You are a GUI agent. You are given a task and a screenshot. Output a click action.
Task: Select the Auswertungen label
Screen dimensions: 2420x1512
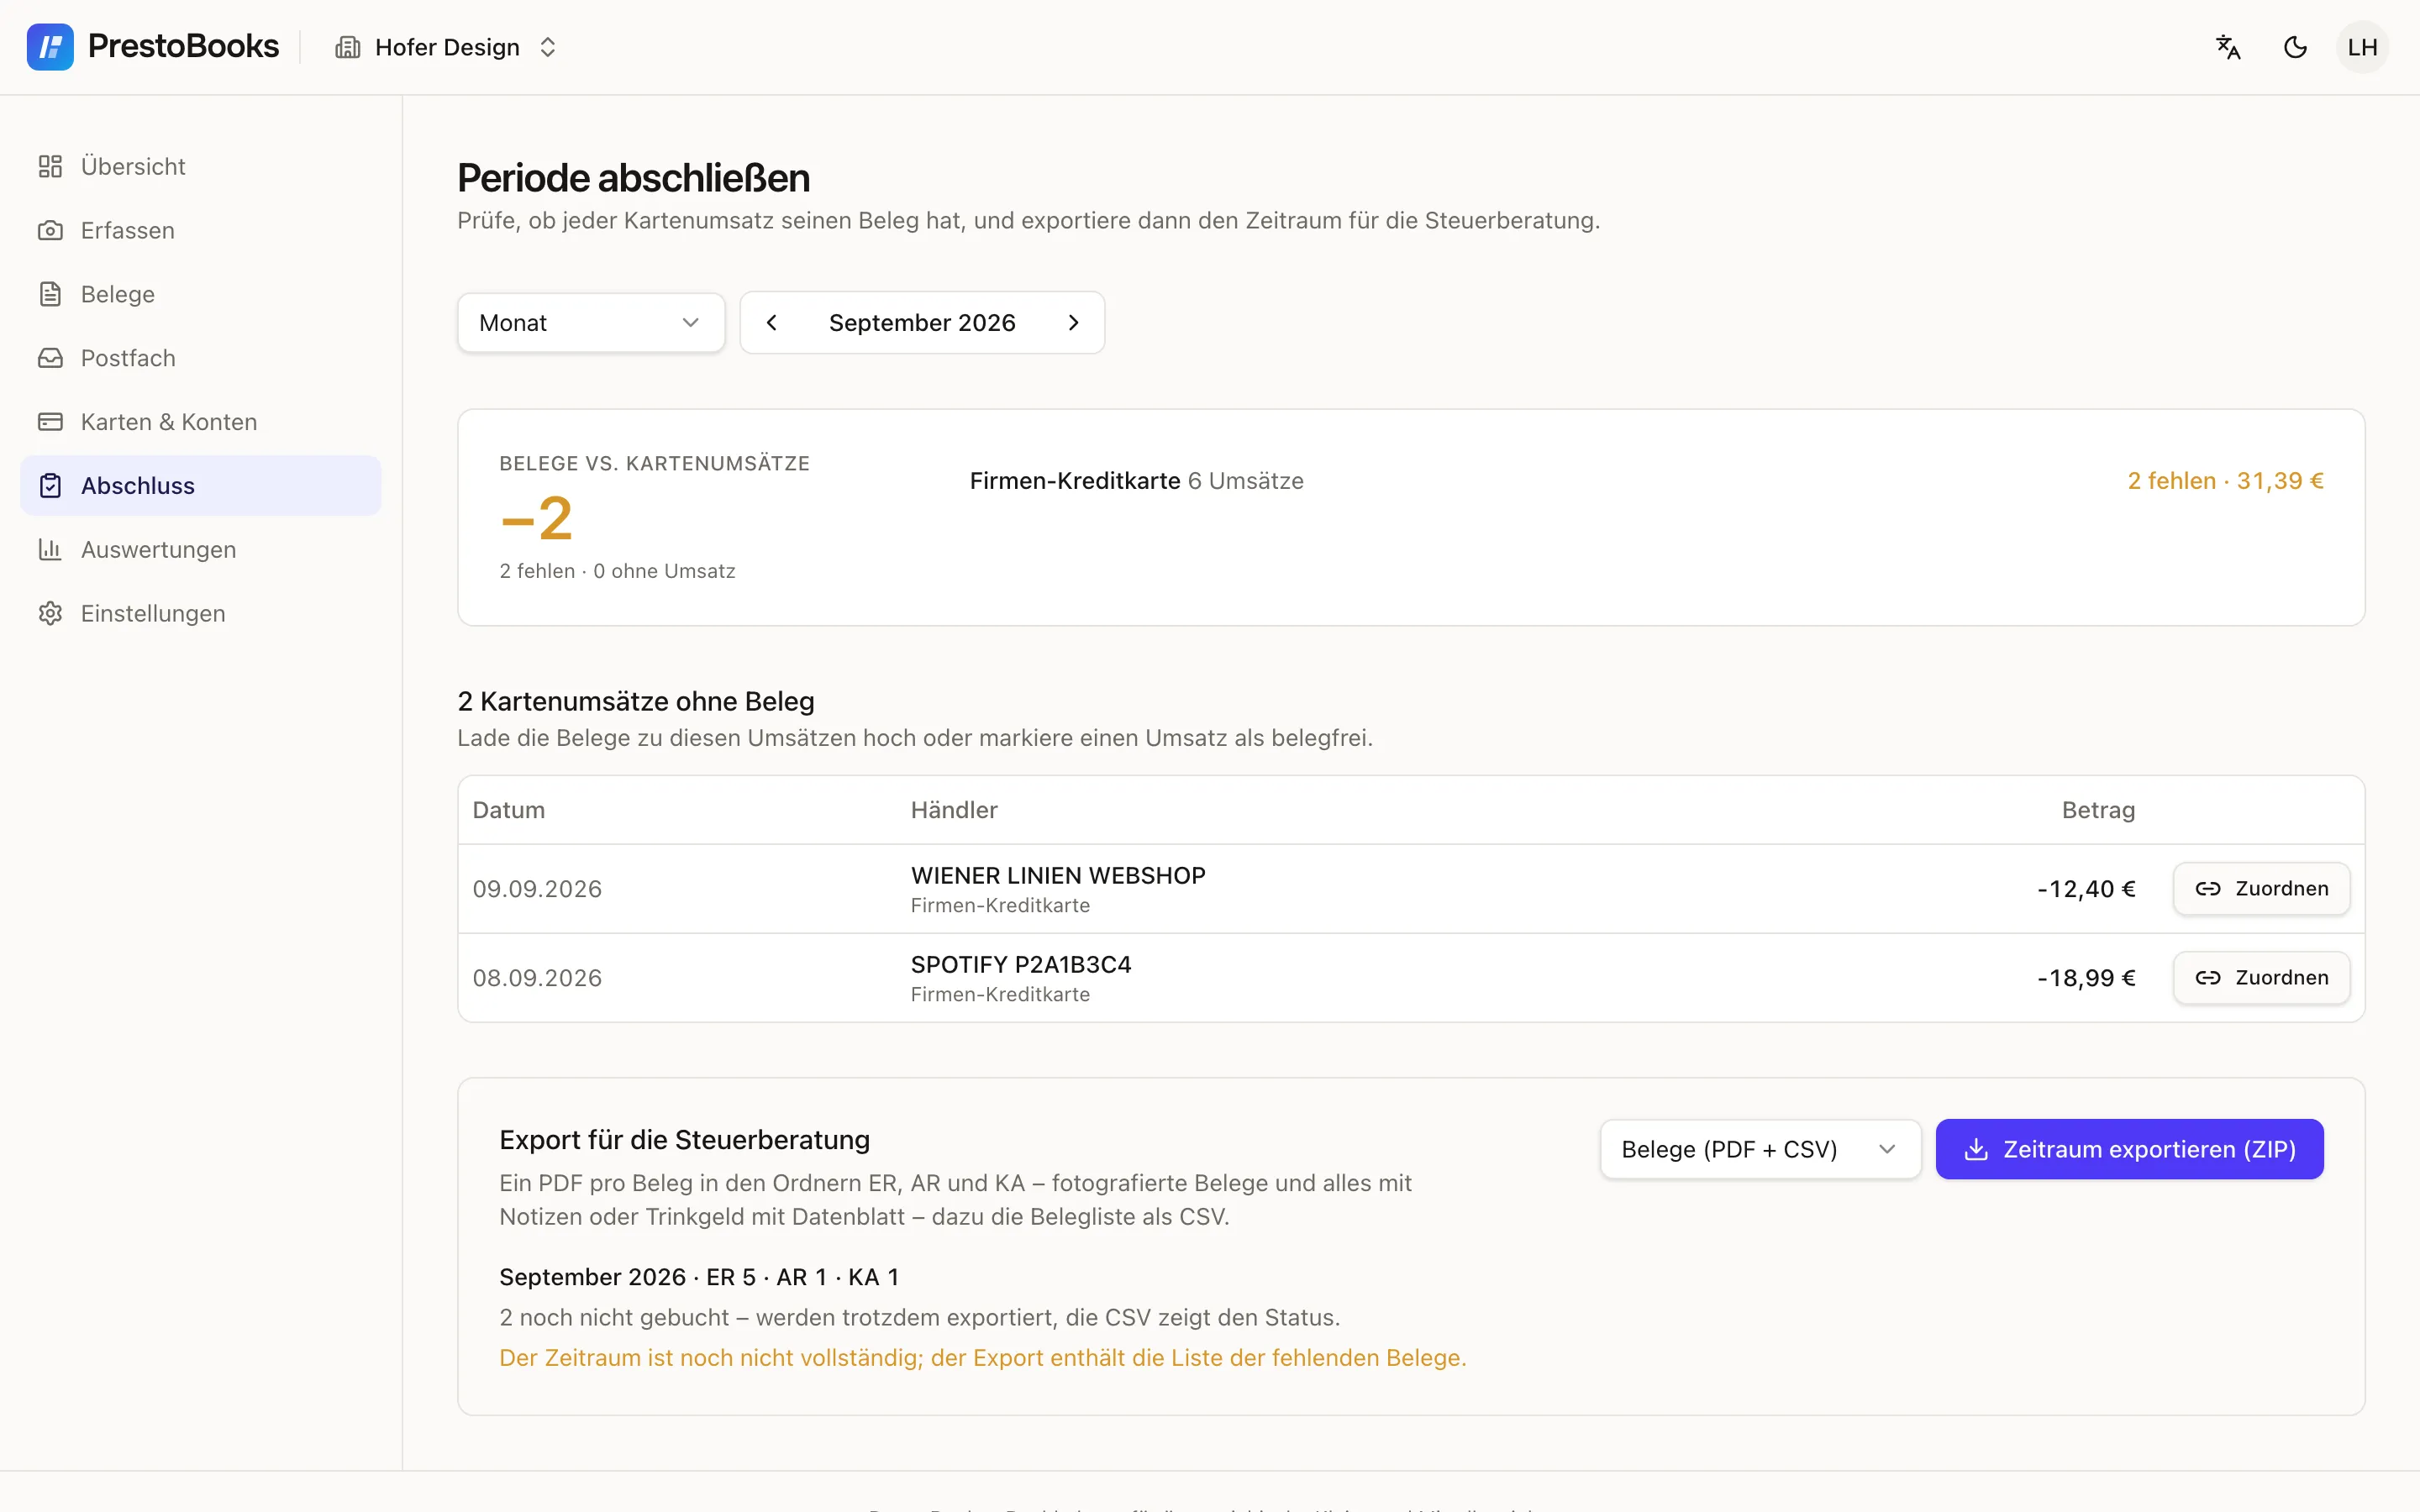pos(159,549)
